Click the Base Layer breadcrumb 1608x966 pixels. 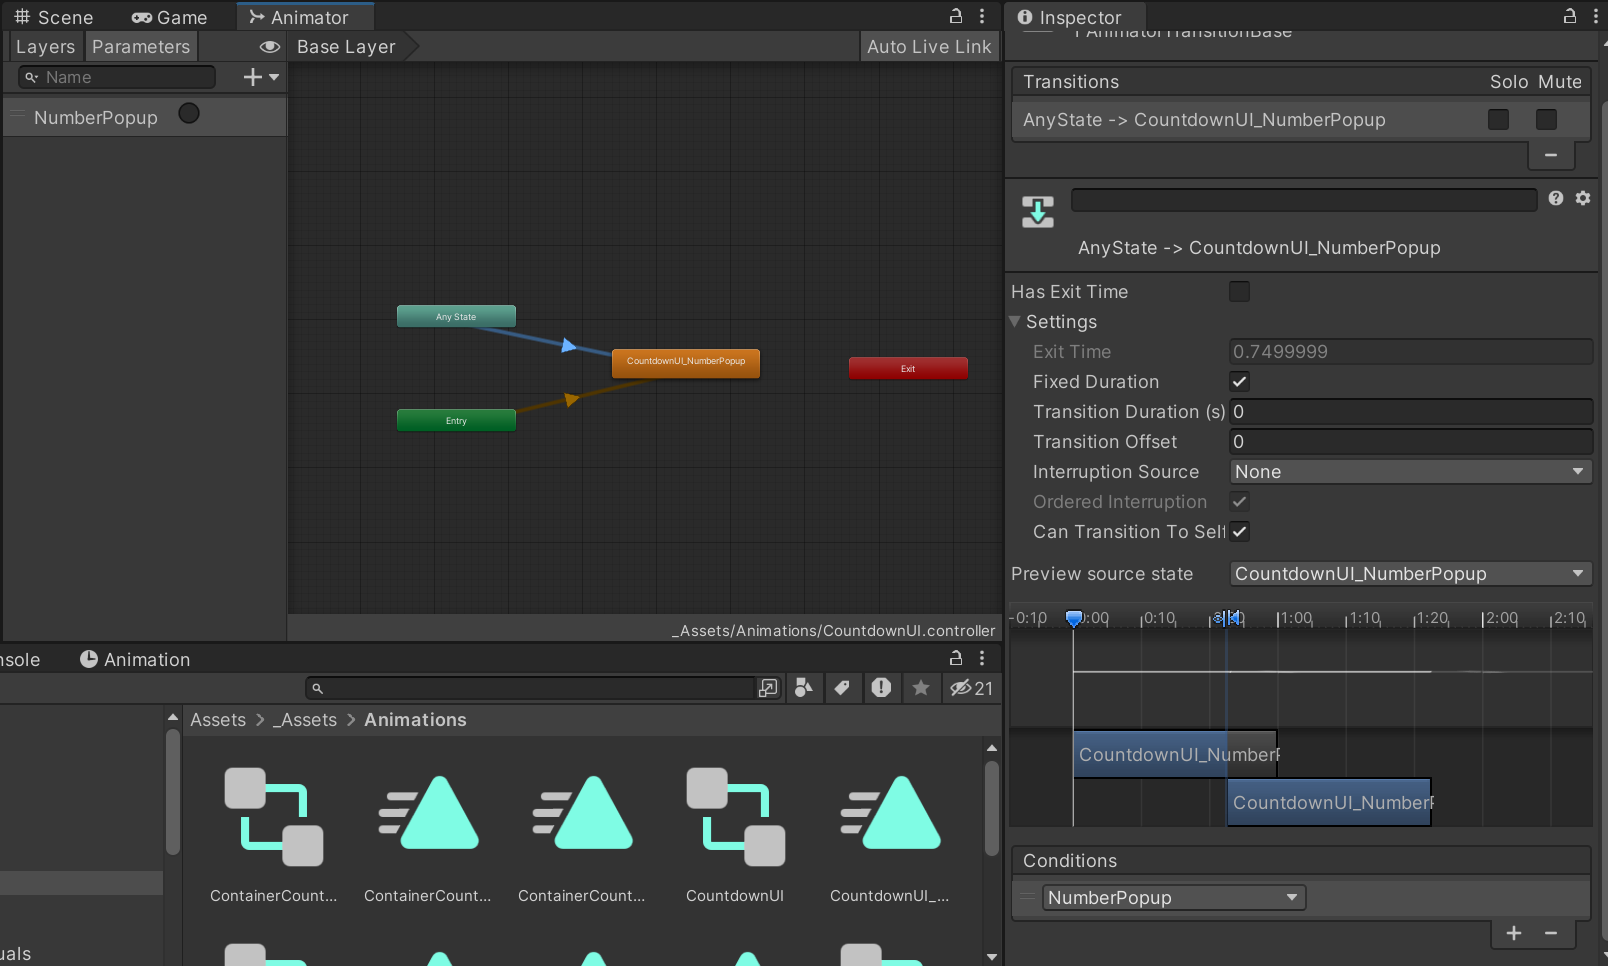coord(346,46)
